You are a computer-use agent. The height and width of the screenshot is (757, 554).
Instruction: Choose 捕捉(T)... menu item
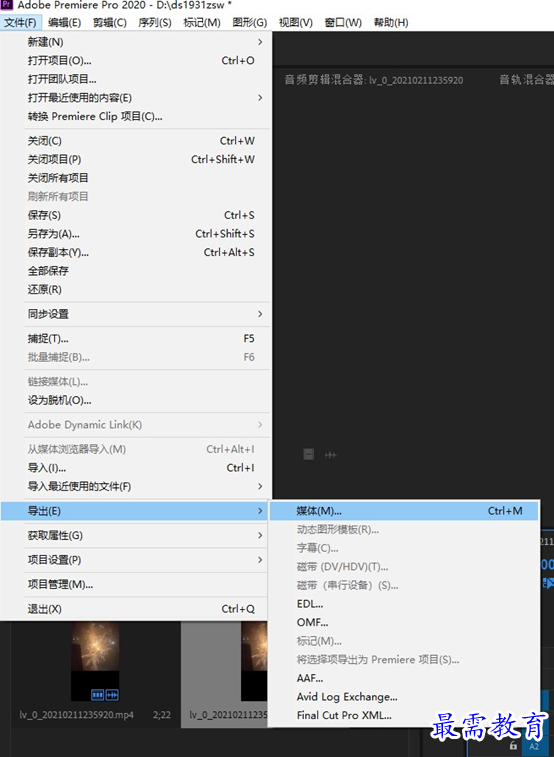pos(135,339)
